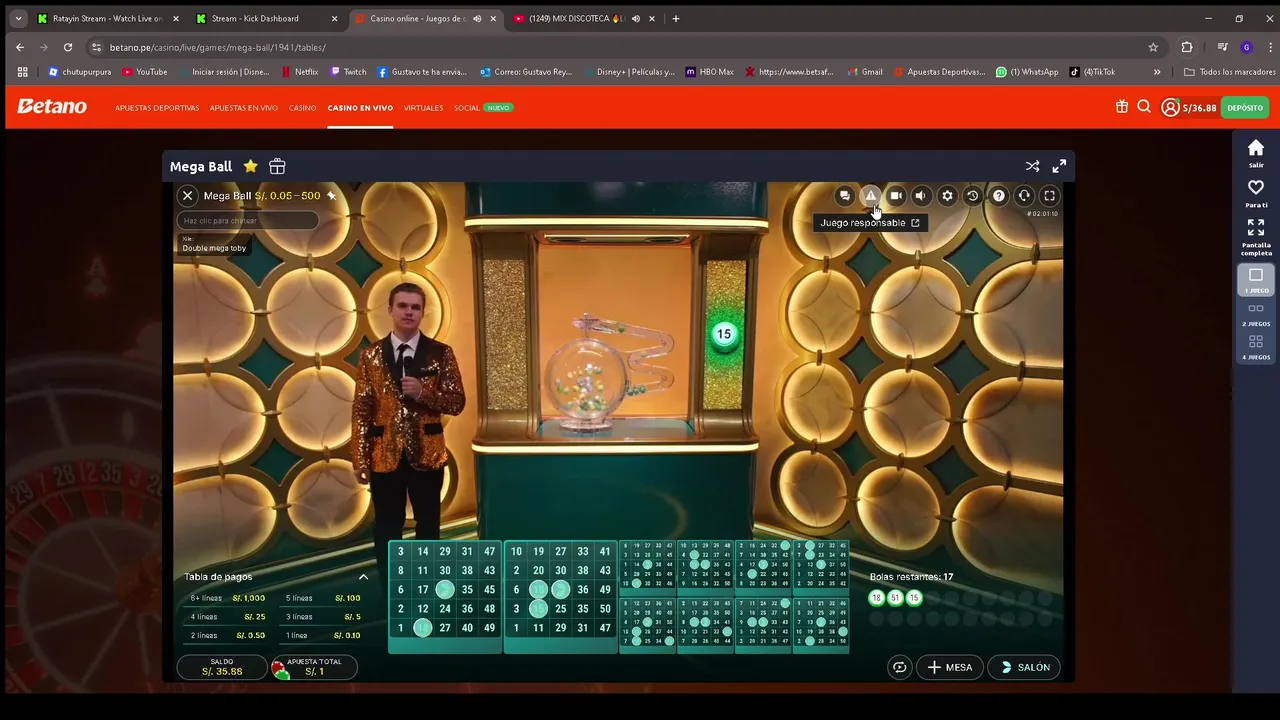This screenshot has width=1280, height=720.
Task: Expand the bookmarks overflow chevron
Action: point(1157,72)
